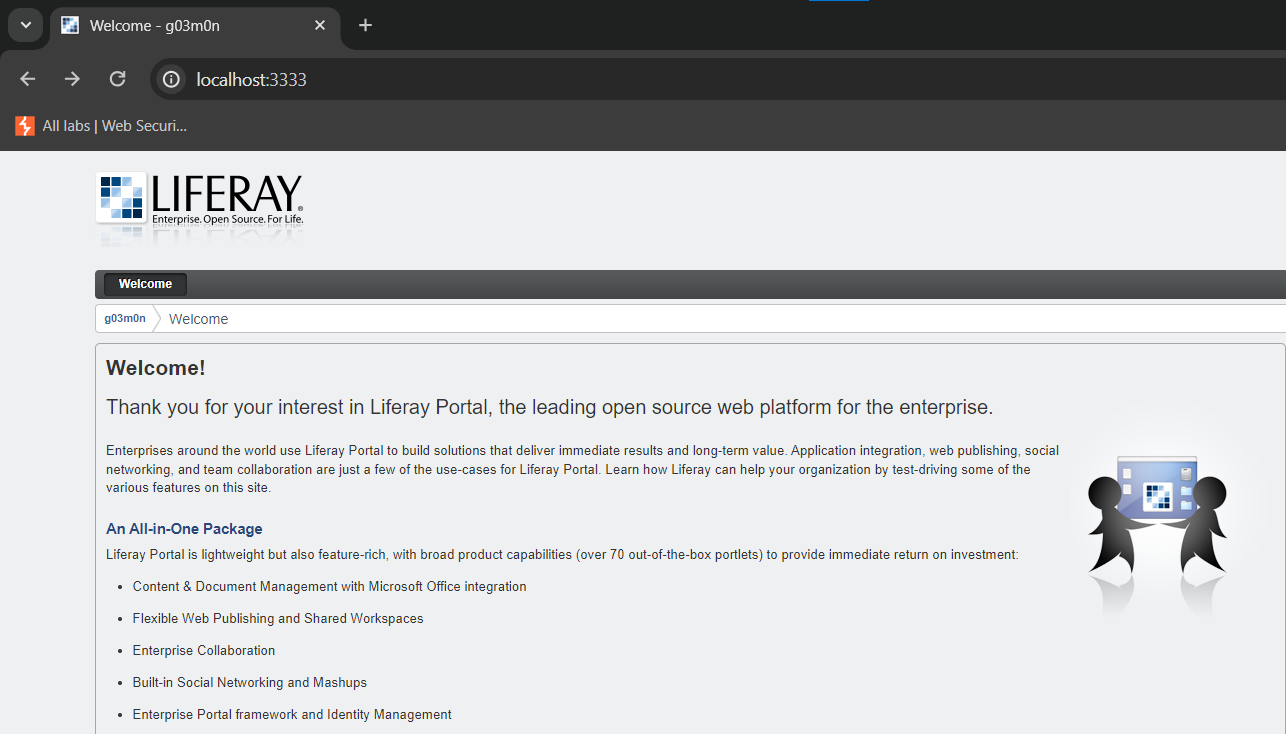Select the Welcome navigation tab
Image resolution: width=1286 pixels, height=734 pixels.
pos(145,284)
